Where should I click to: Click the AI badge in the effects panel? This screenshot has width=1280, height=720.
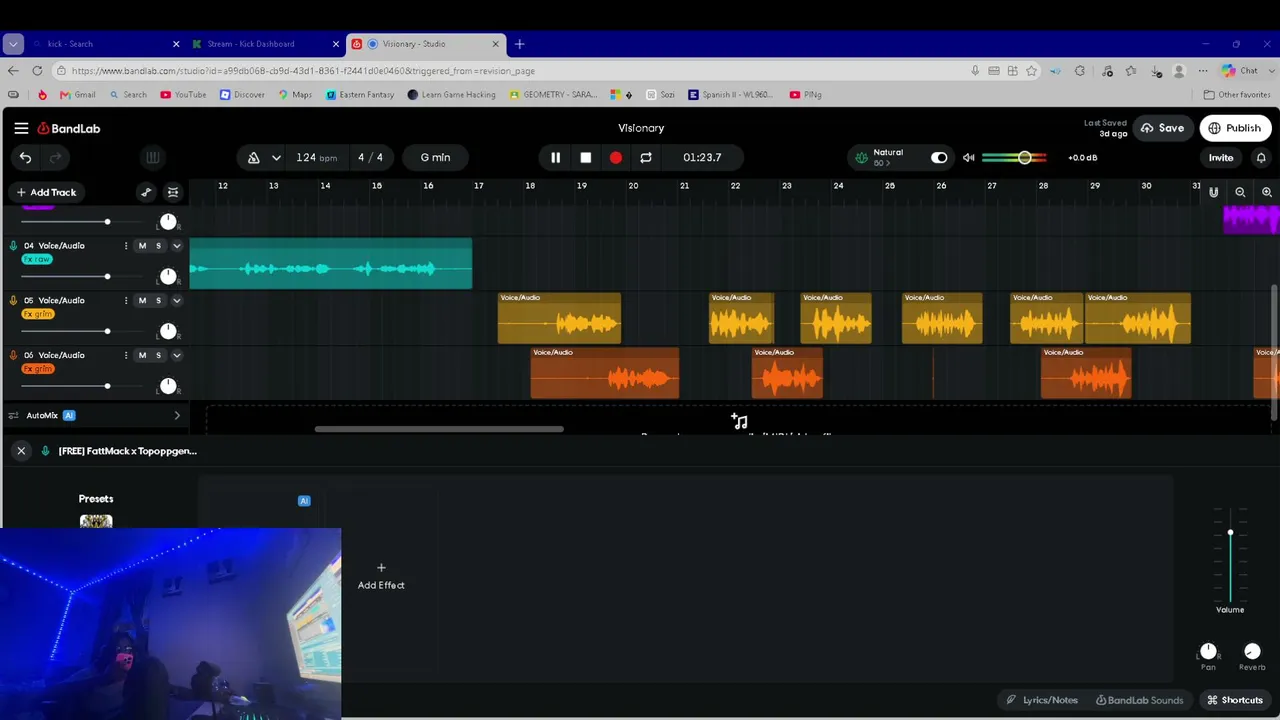(304, 500)
